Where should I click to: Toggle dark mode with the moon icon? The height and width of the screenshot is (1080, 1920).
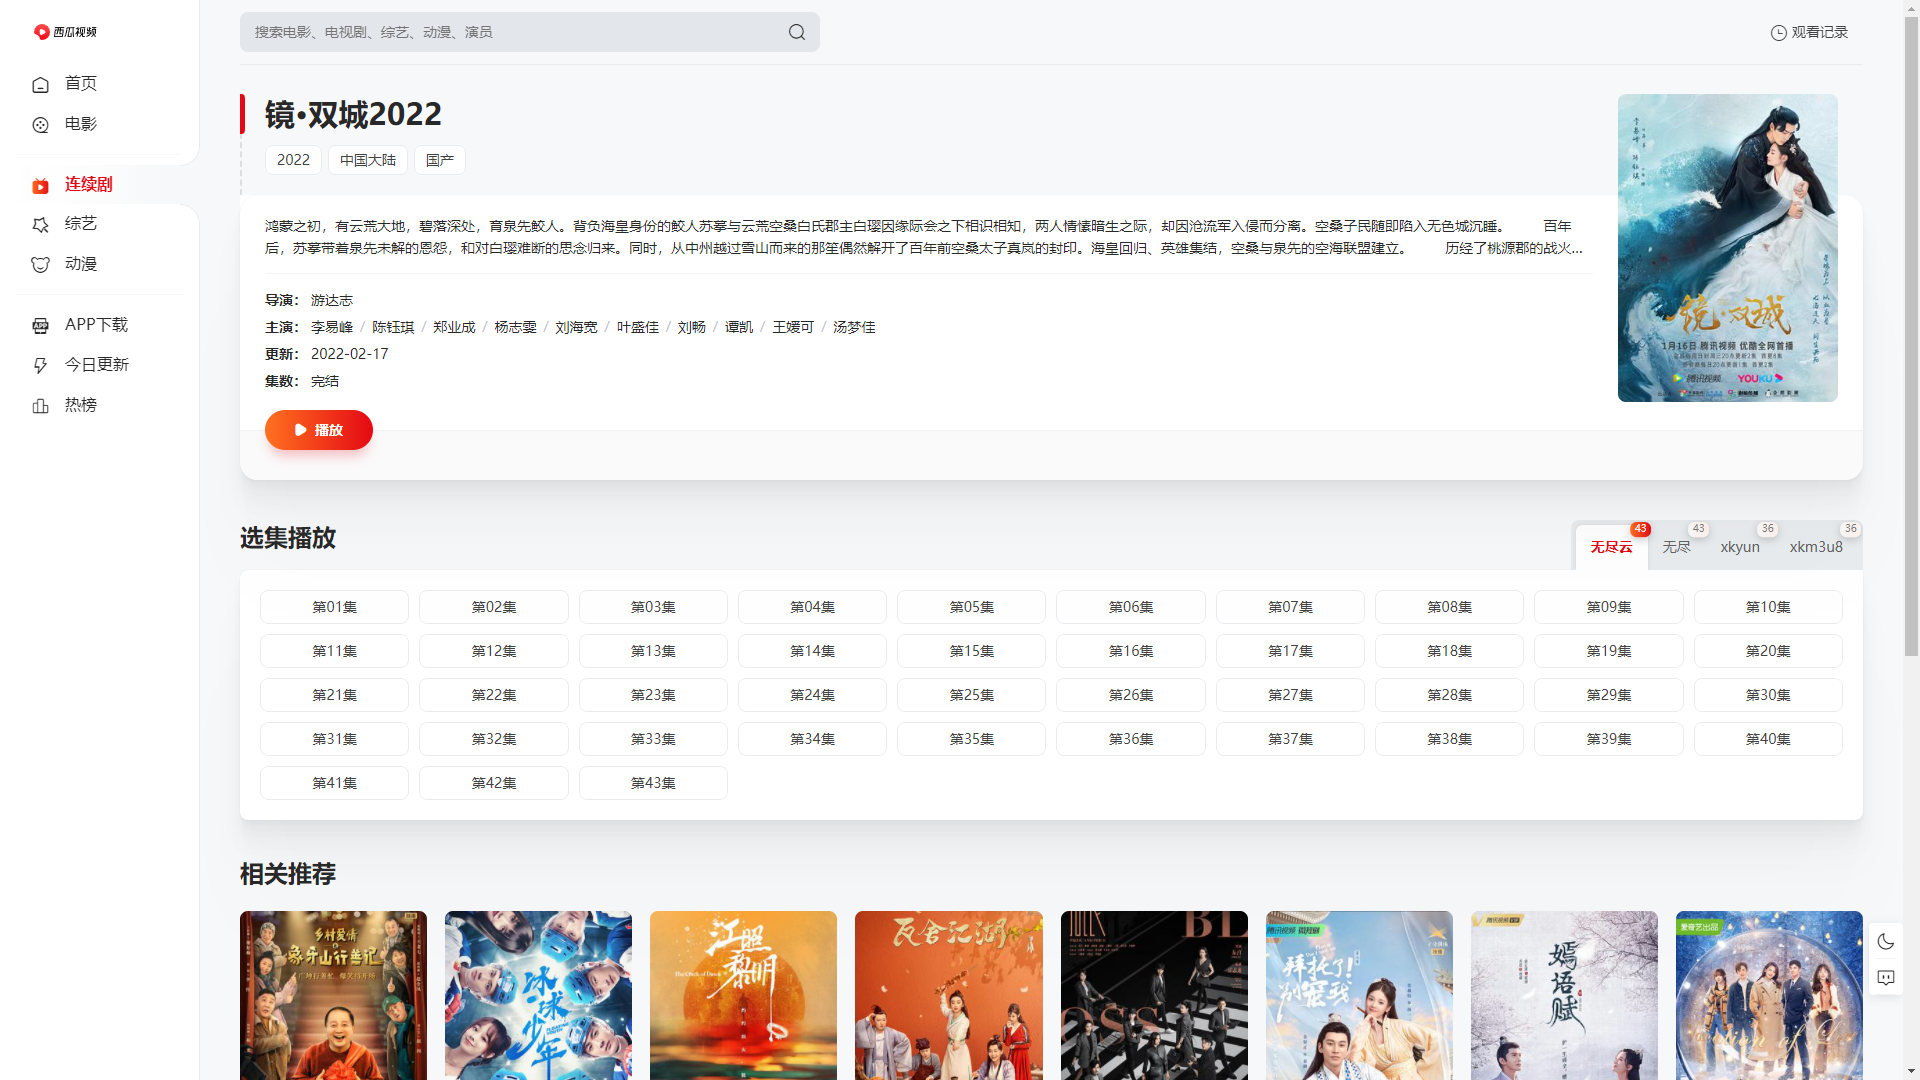tap(1886, 941)
